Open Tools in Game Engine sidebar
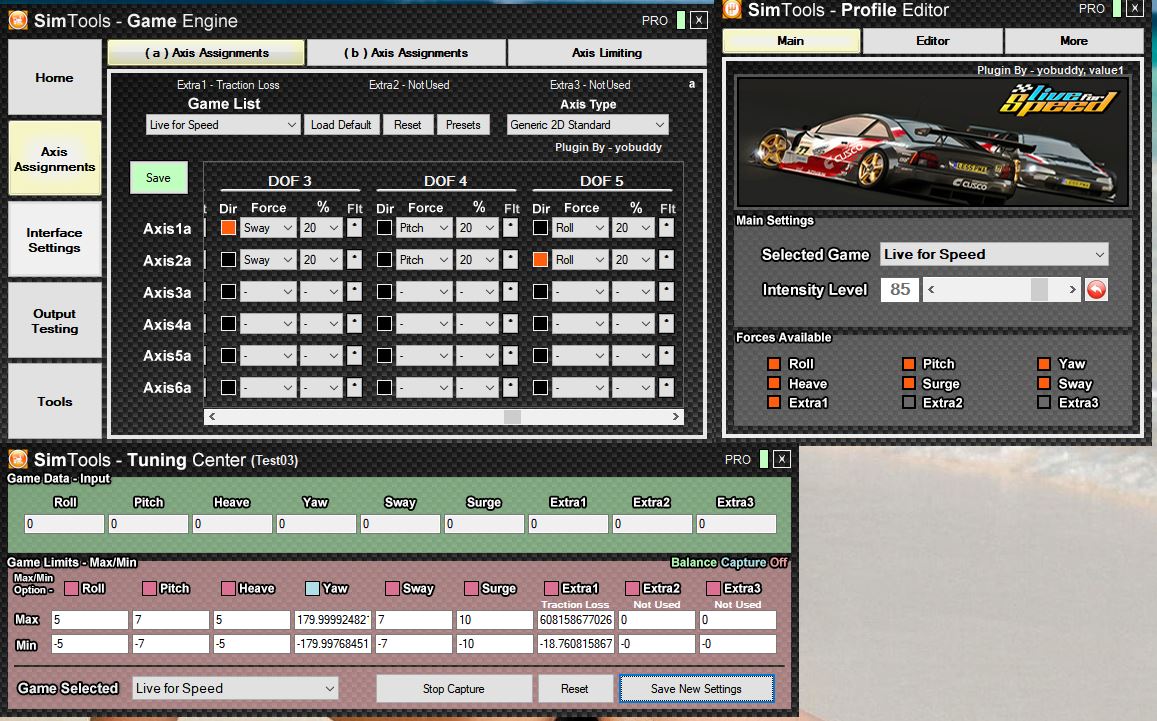Viewport: 1157px width, 721px height. 55,401
